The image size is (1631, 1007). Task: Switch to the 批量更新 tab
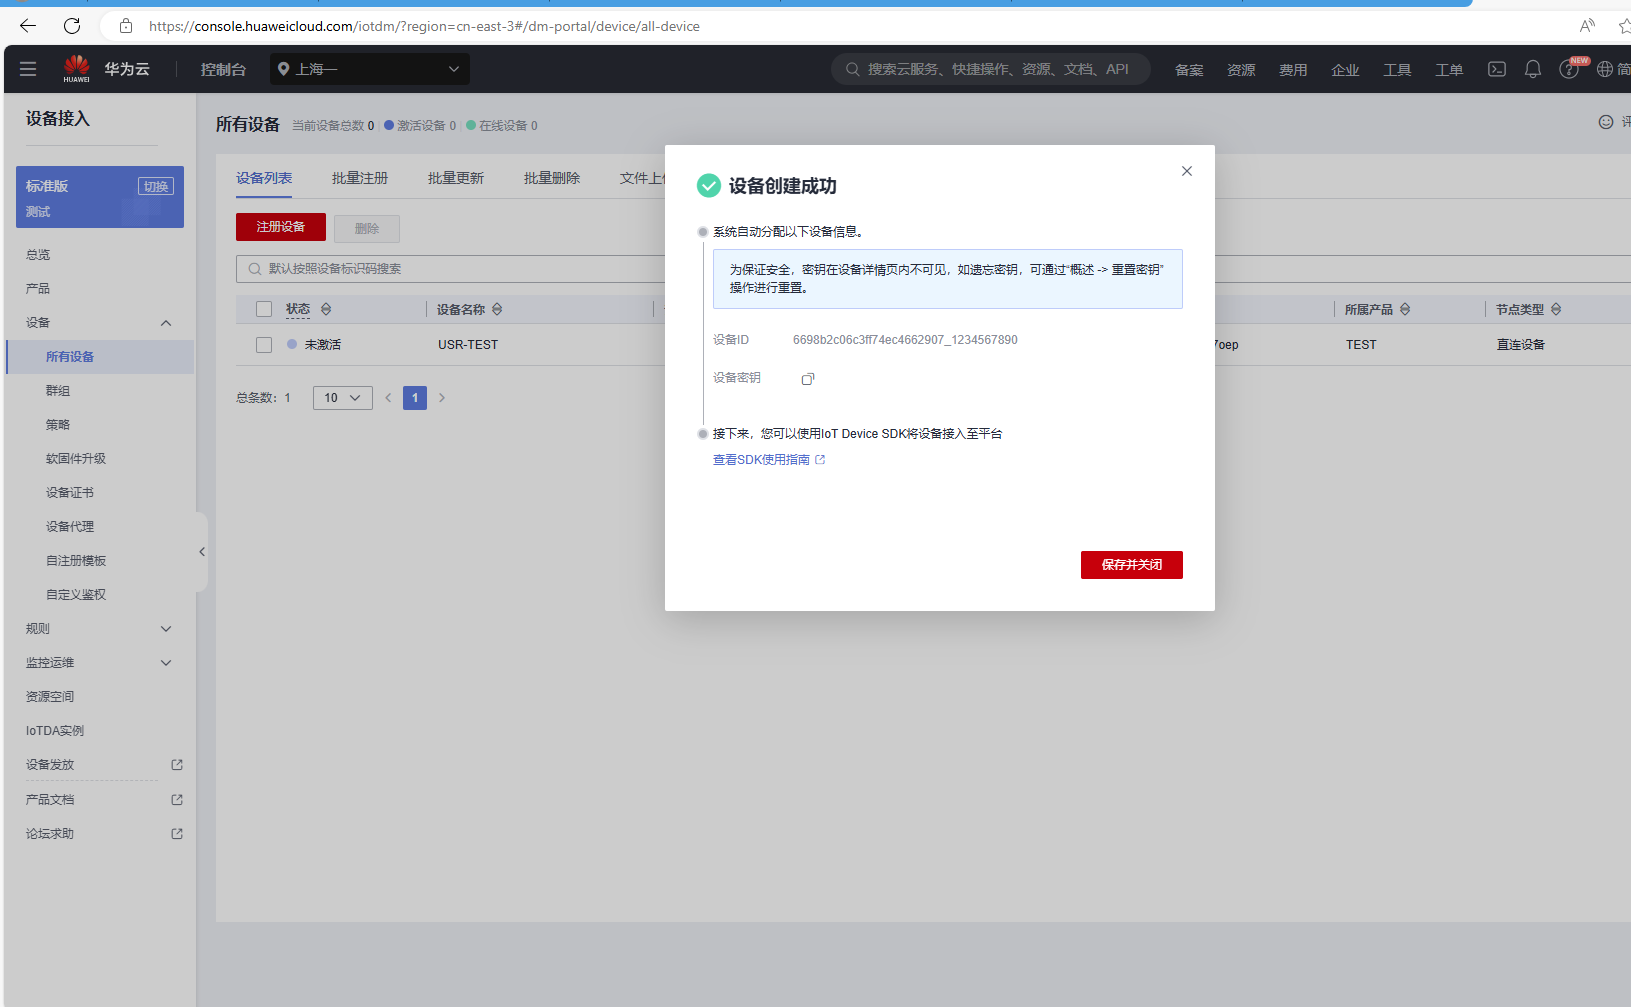click(456, 178)
